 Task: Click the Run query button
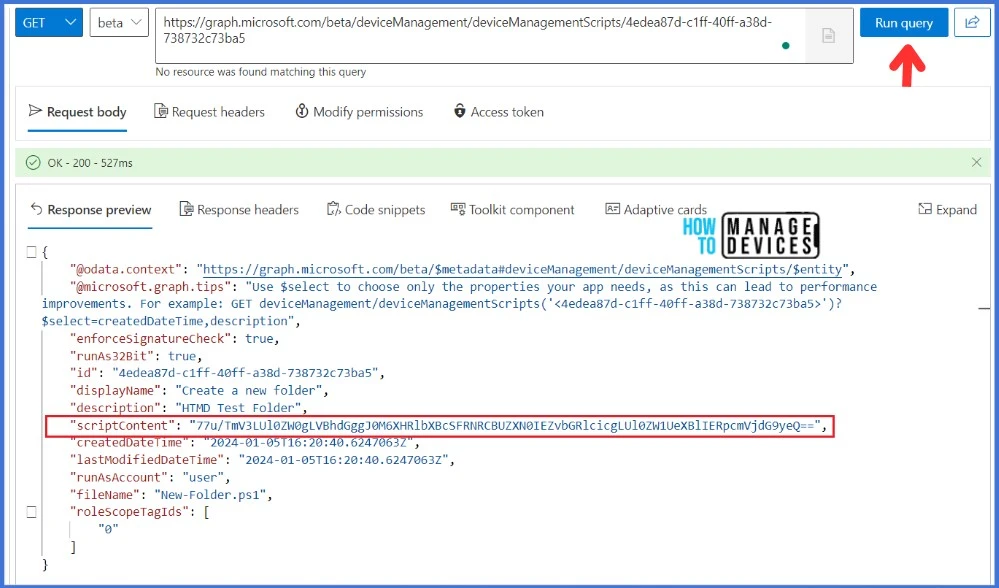coord(903,23)
